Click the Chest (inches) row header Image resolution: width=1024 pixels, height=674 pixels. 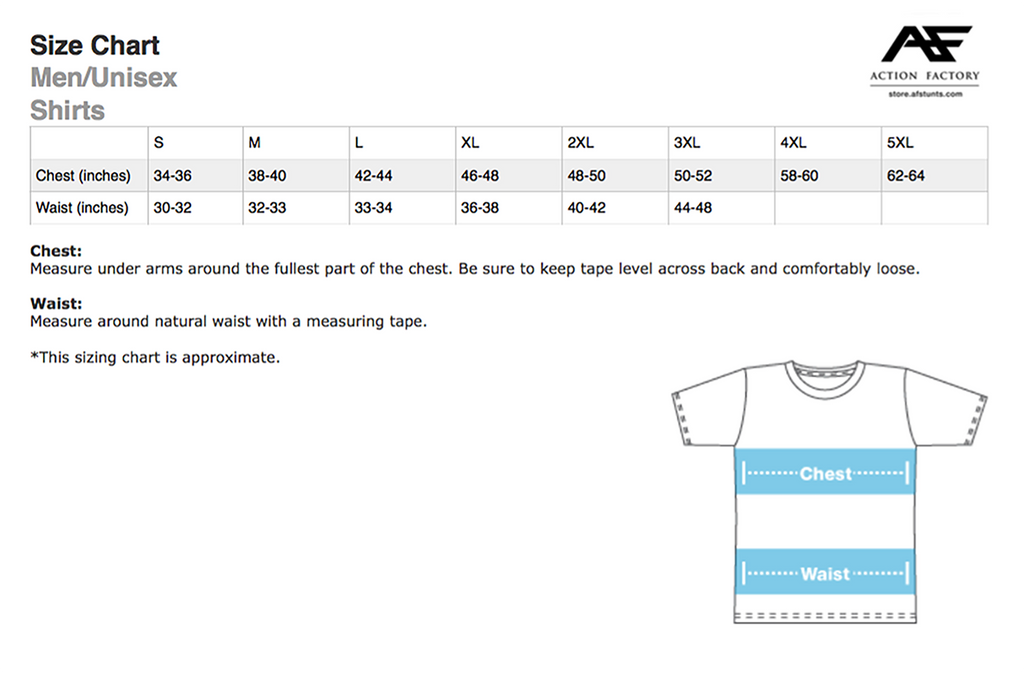coord(83,176)
